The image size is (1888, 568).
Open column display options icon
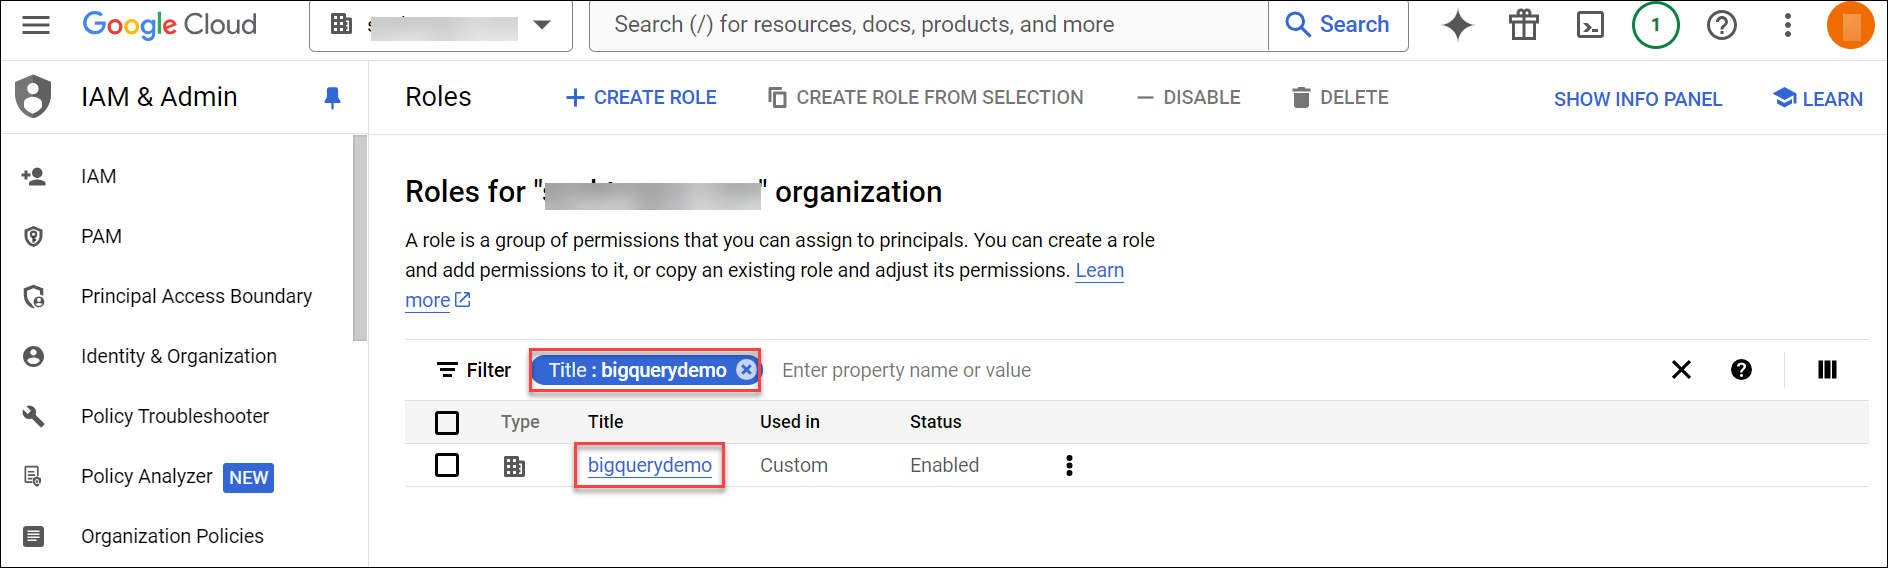pos(1828,370)
